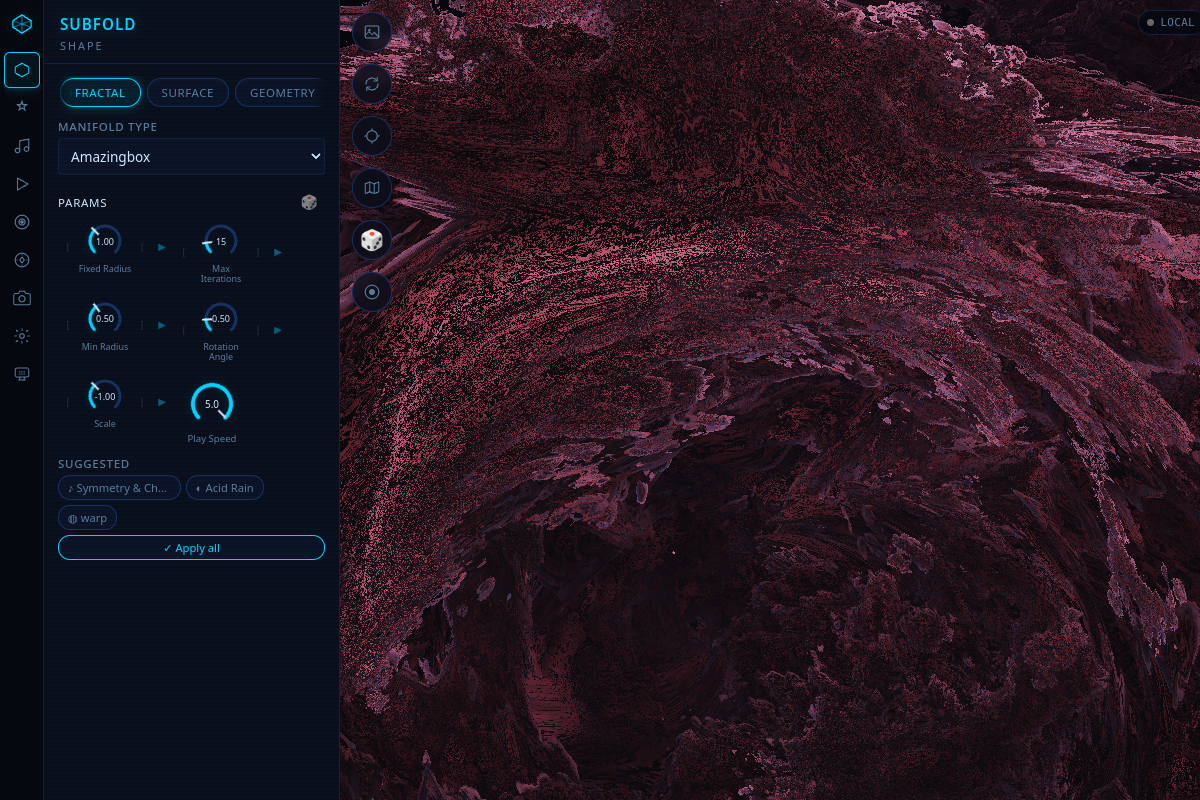Image resolution: width=1200 pixels, height=800 pixels.
Task: Click the folded map viewport button
Action: tap(372, 188)
